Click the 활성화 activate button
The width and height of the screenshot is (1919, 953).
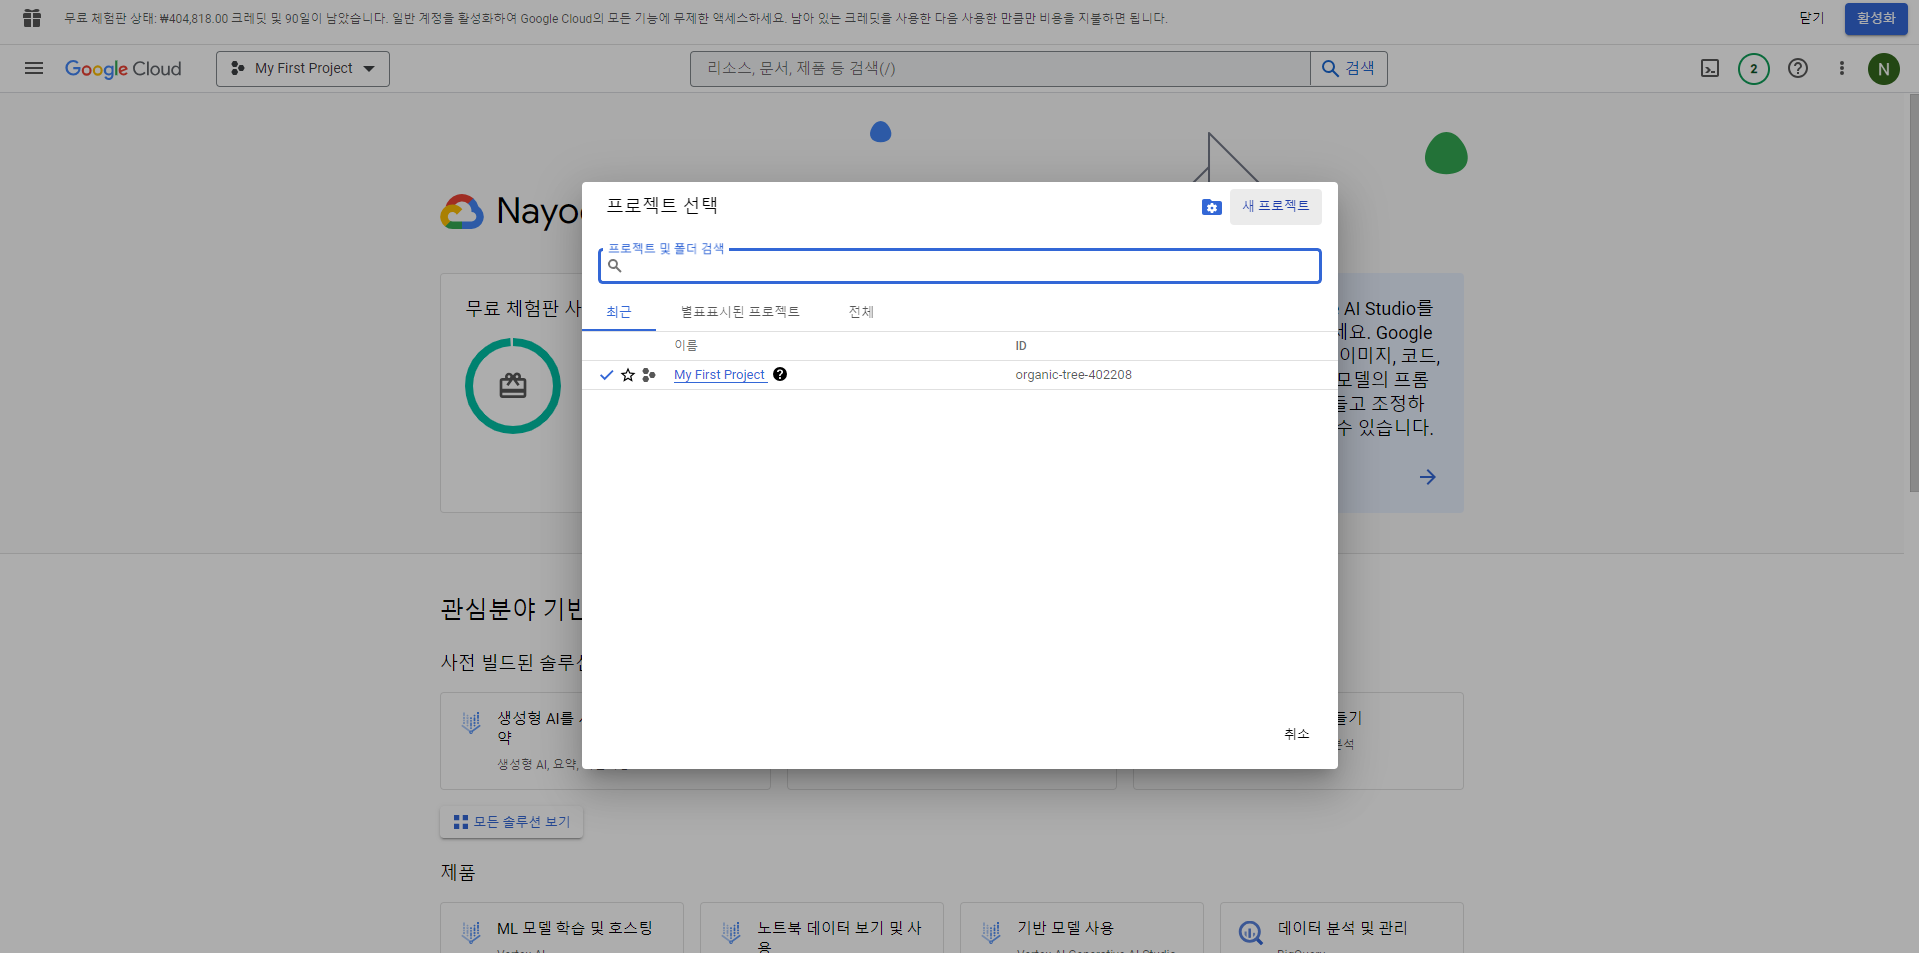[x=1876, y=18]
